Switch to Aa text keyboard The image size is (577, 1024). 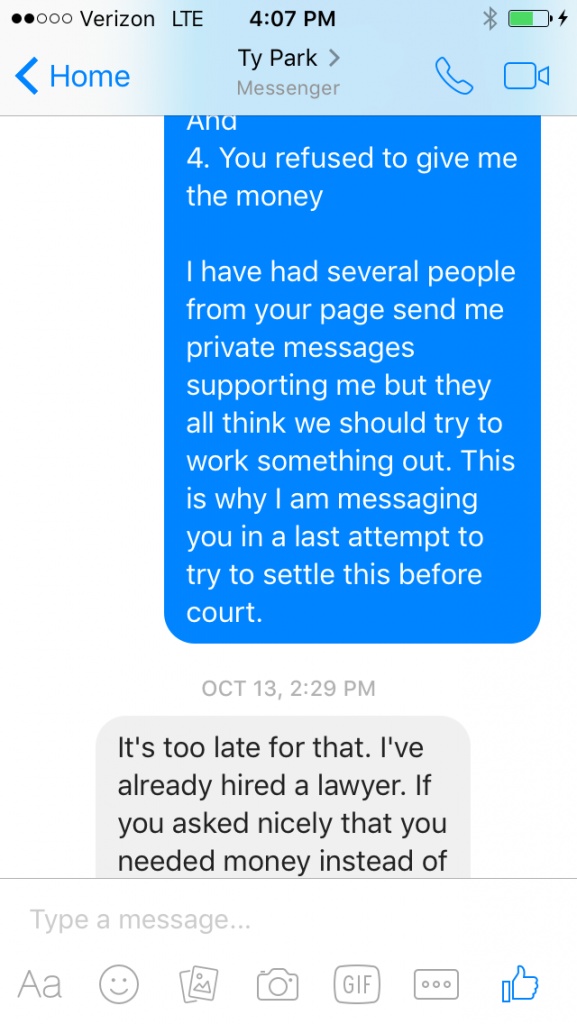tap(40, 984)
